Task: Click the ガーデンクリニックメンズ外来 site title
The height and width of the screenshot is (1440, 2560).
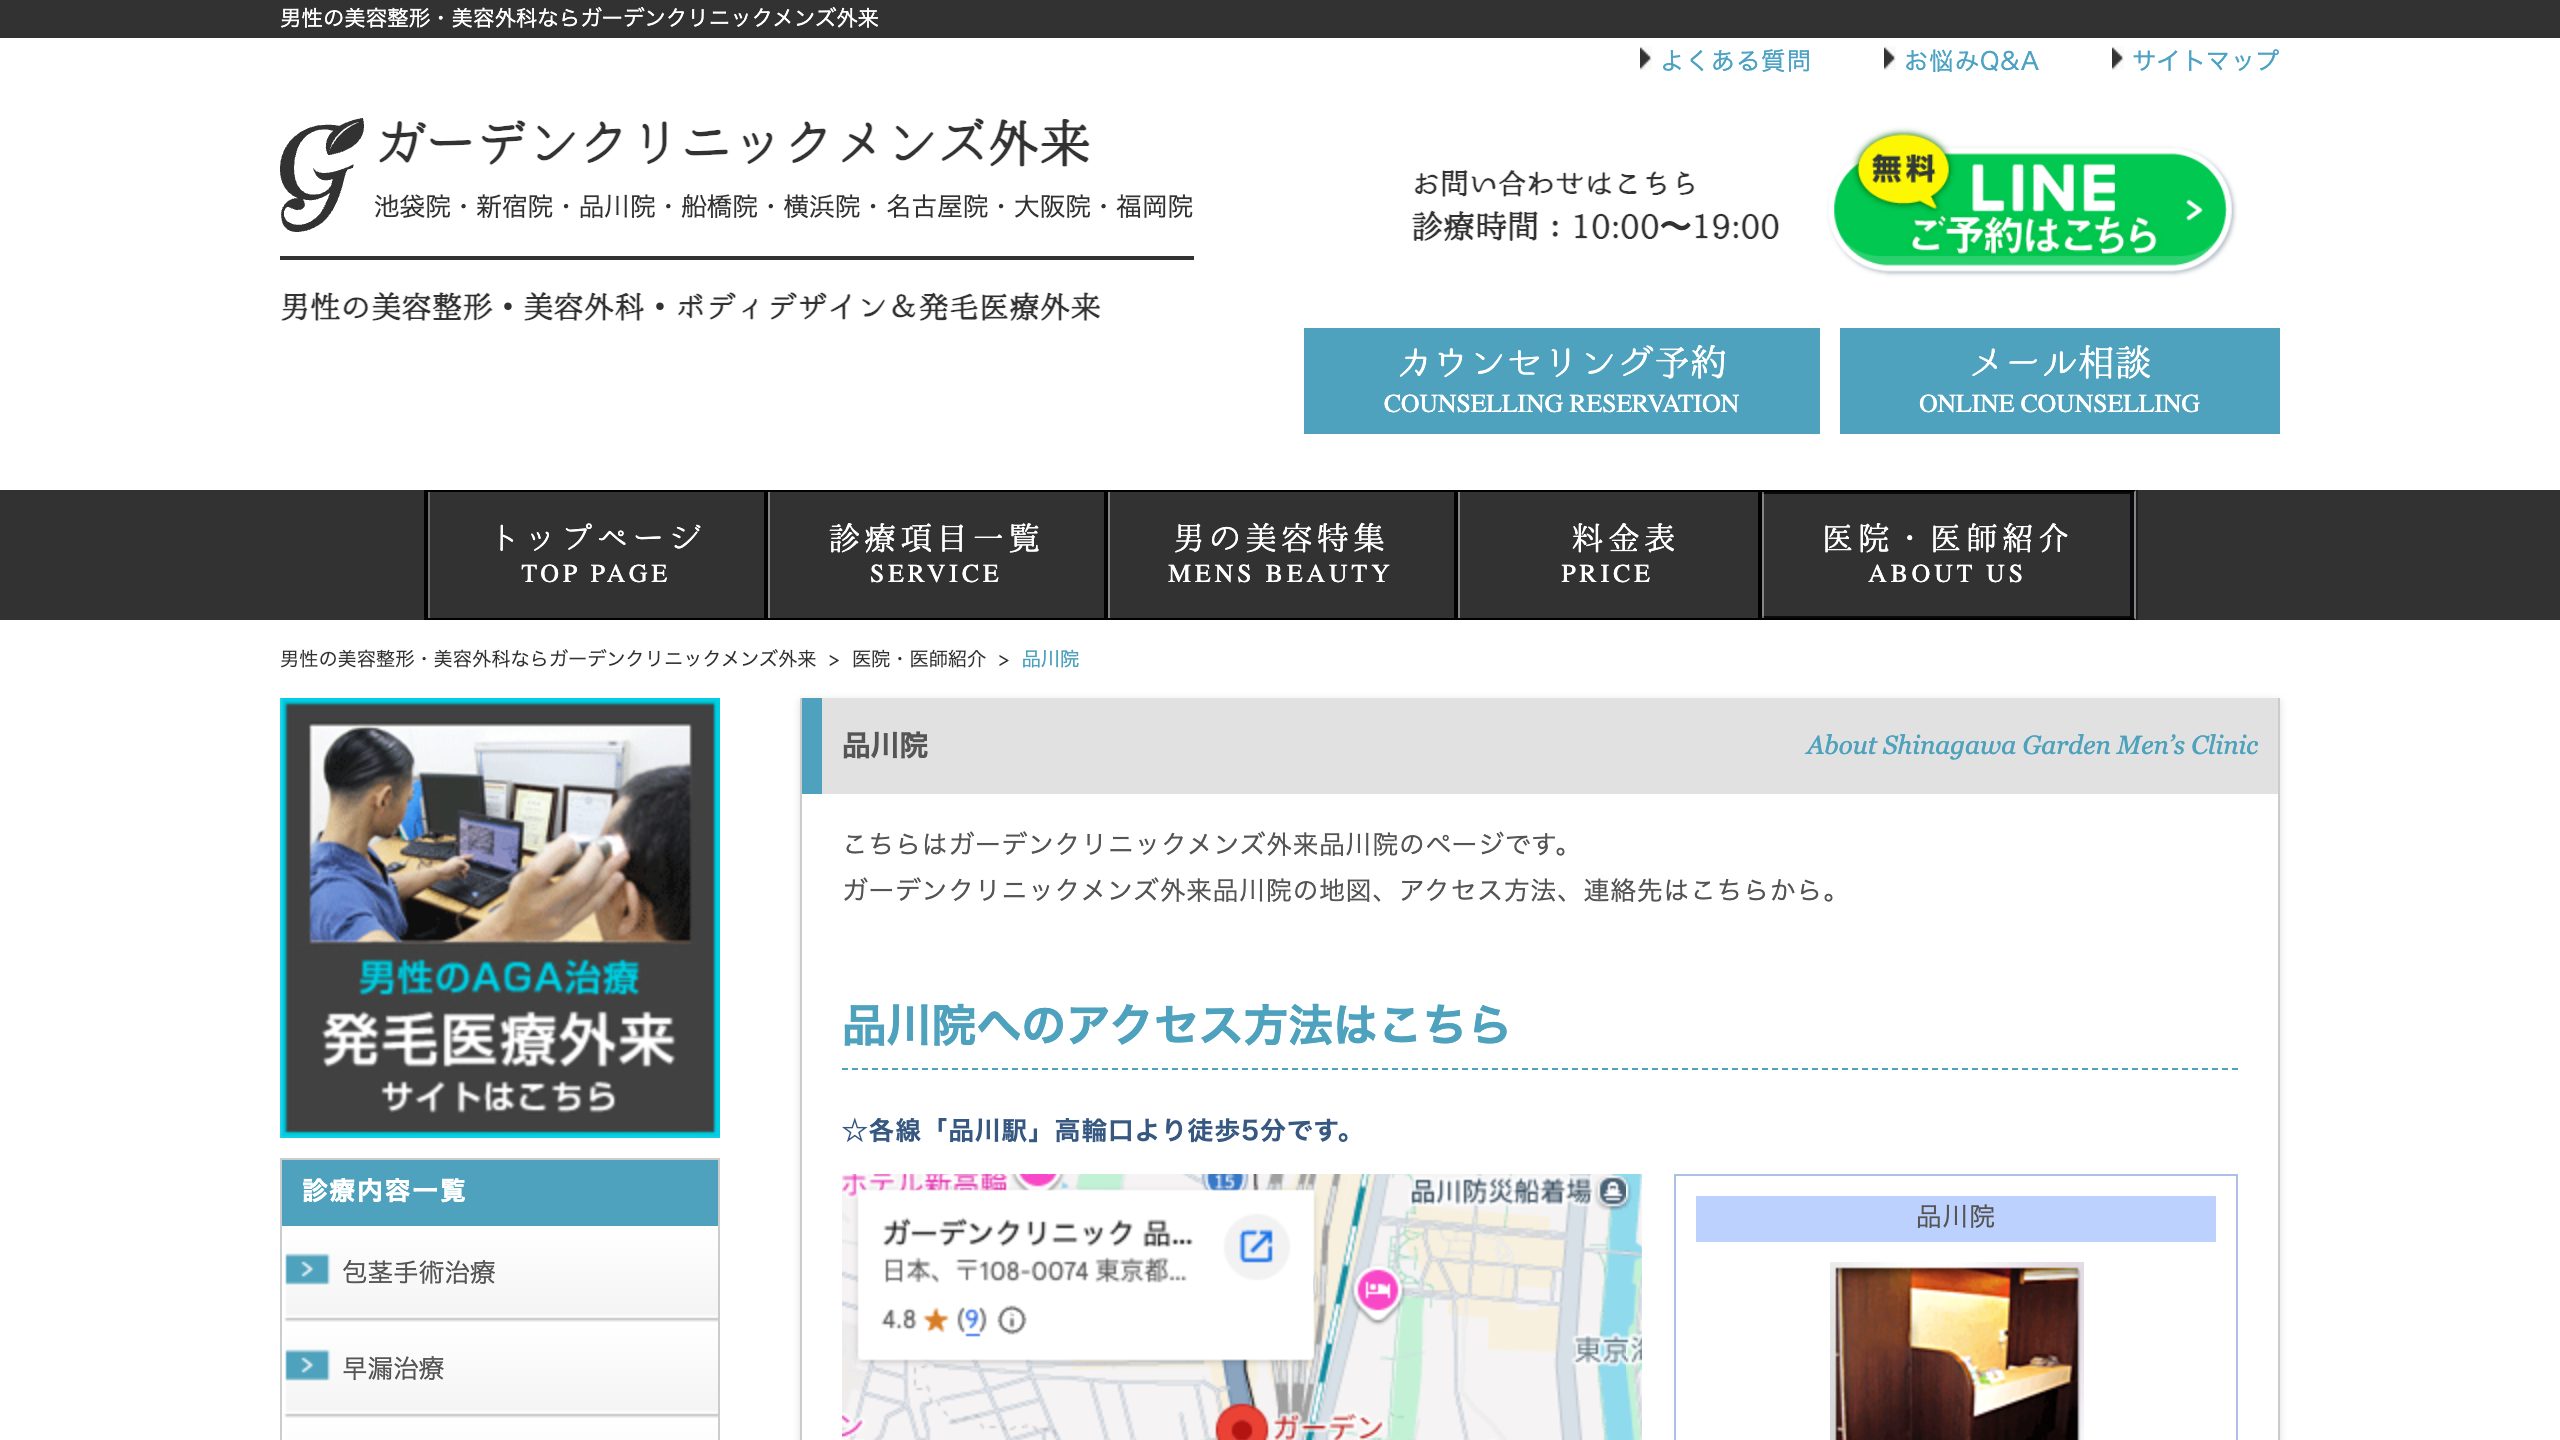Action: pos(734,143)
